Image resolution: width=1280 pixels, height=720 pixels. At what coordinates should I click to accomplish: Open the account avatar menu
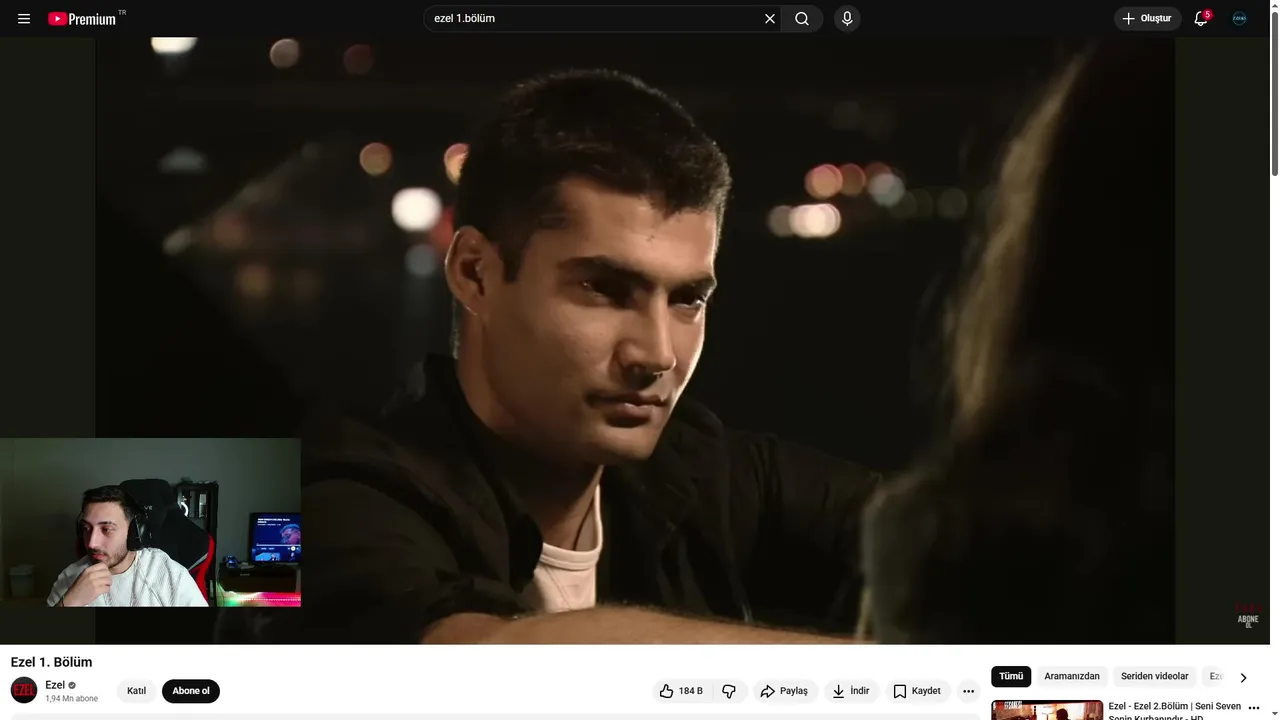tap(1240, 19)
